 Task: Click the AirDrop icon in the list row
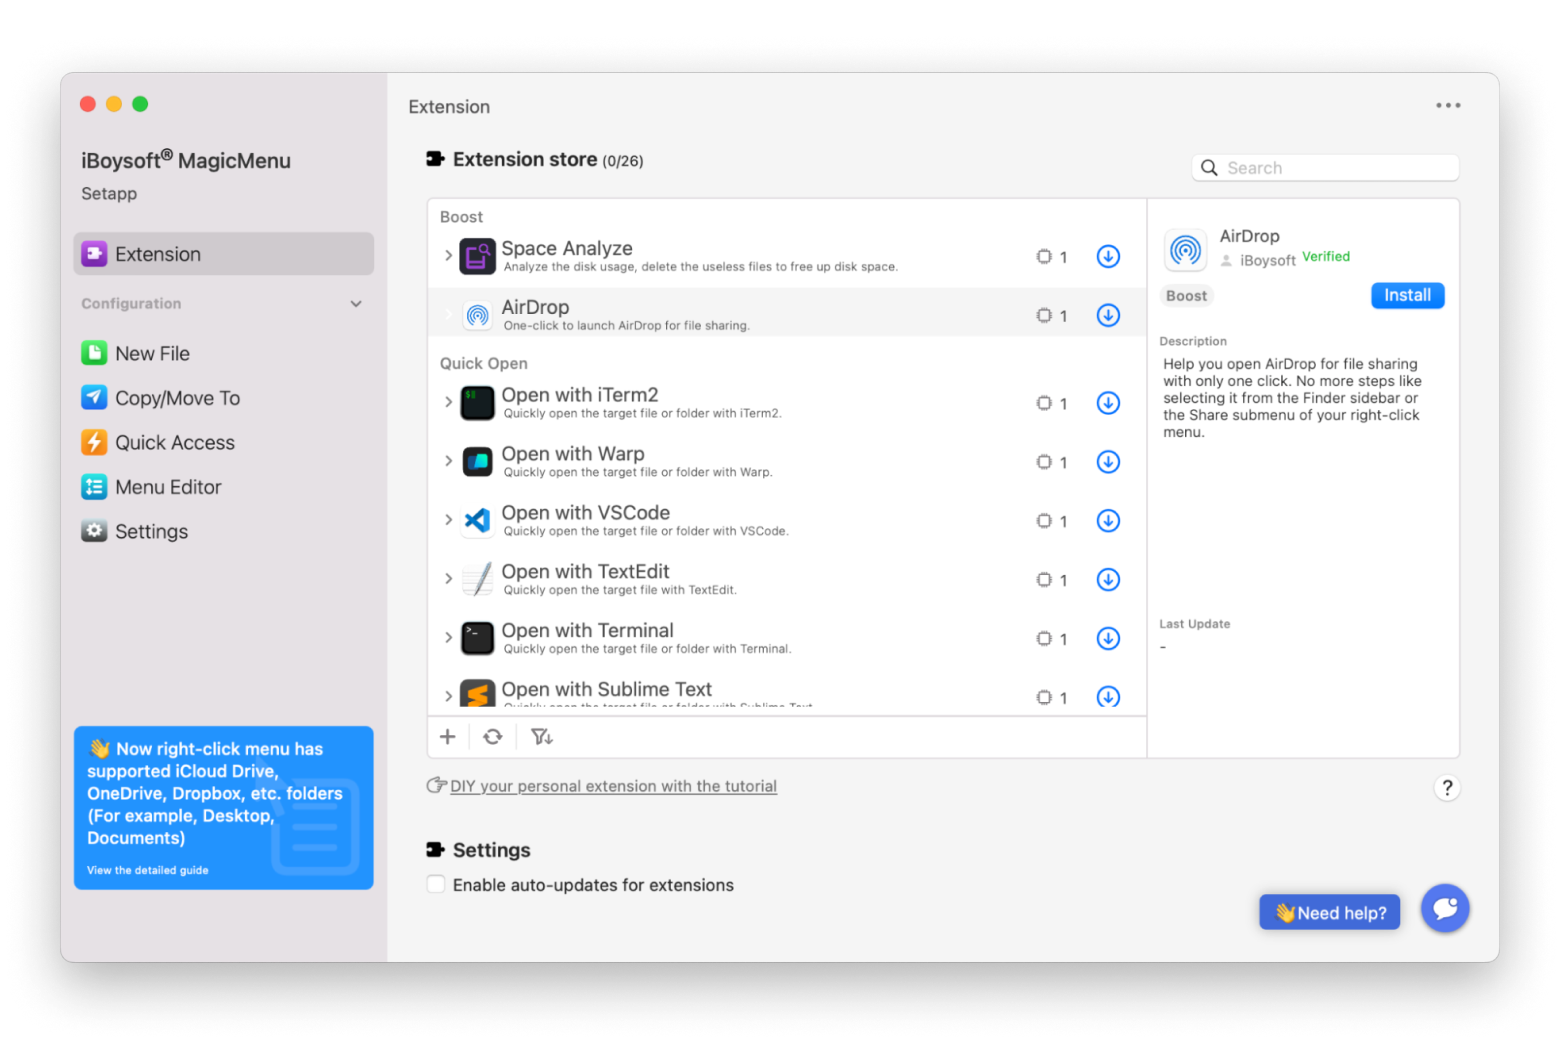pyautogui.click(x=478, y=316)
